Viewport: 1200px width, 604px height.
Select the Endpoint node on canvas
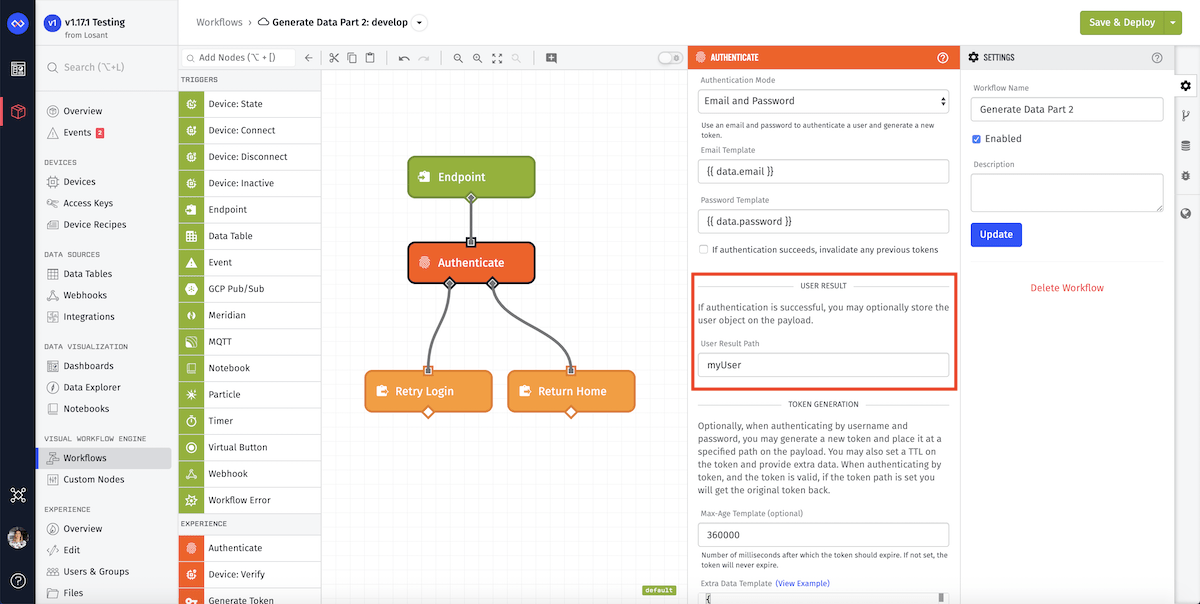471,177
